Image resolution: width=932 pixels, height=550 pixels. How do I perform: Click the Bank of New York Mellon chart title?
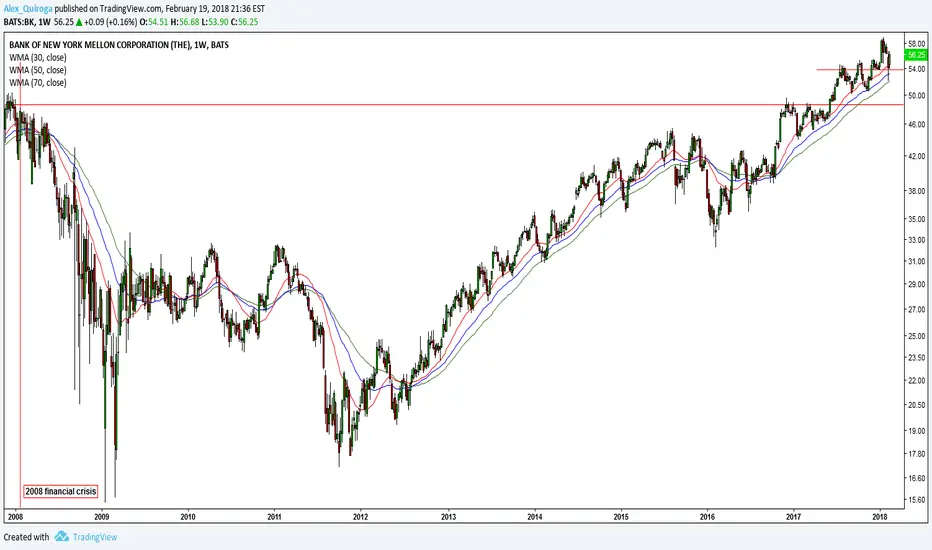[x=119, y=45]
